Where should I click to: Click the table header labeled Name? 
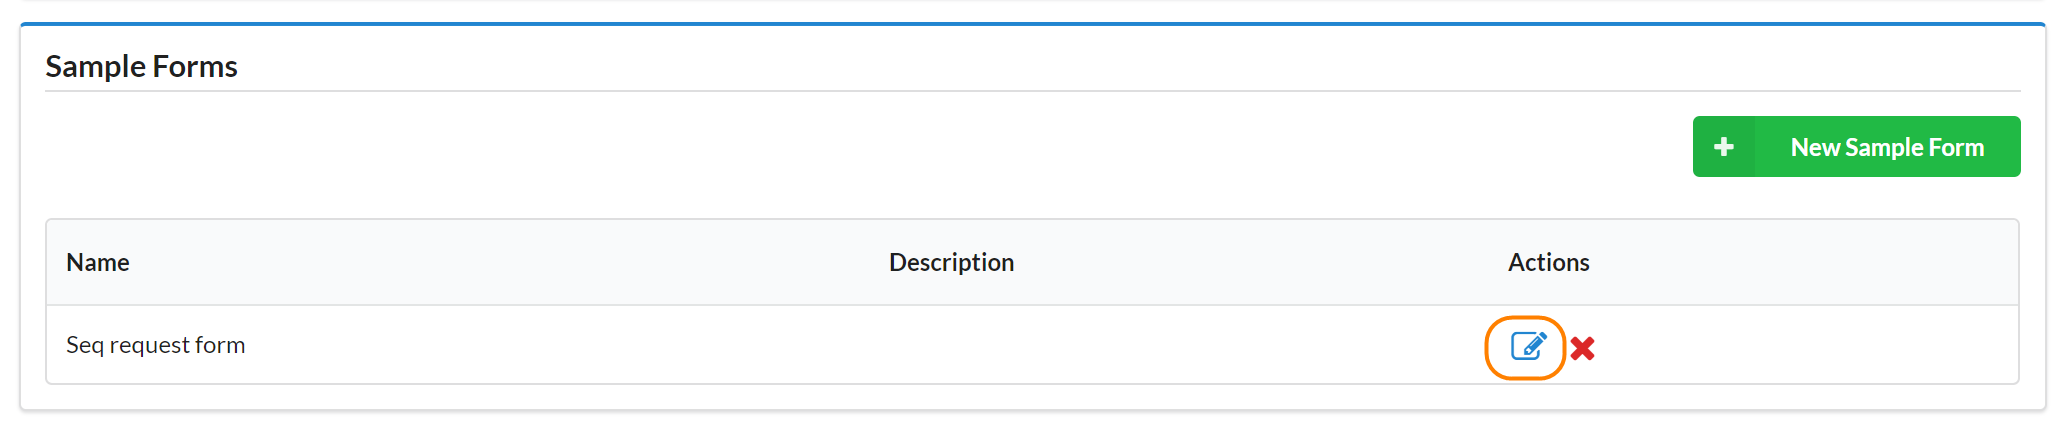(98, 262)
